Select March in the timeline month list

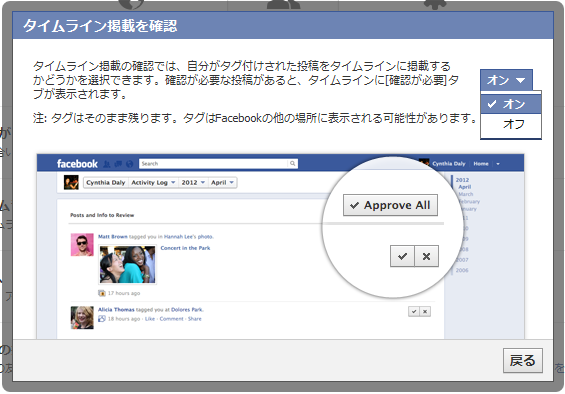[x=466, y=194]
